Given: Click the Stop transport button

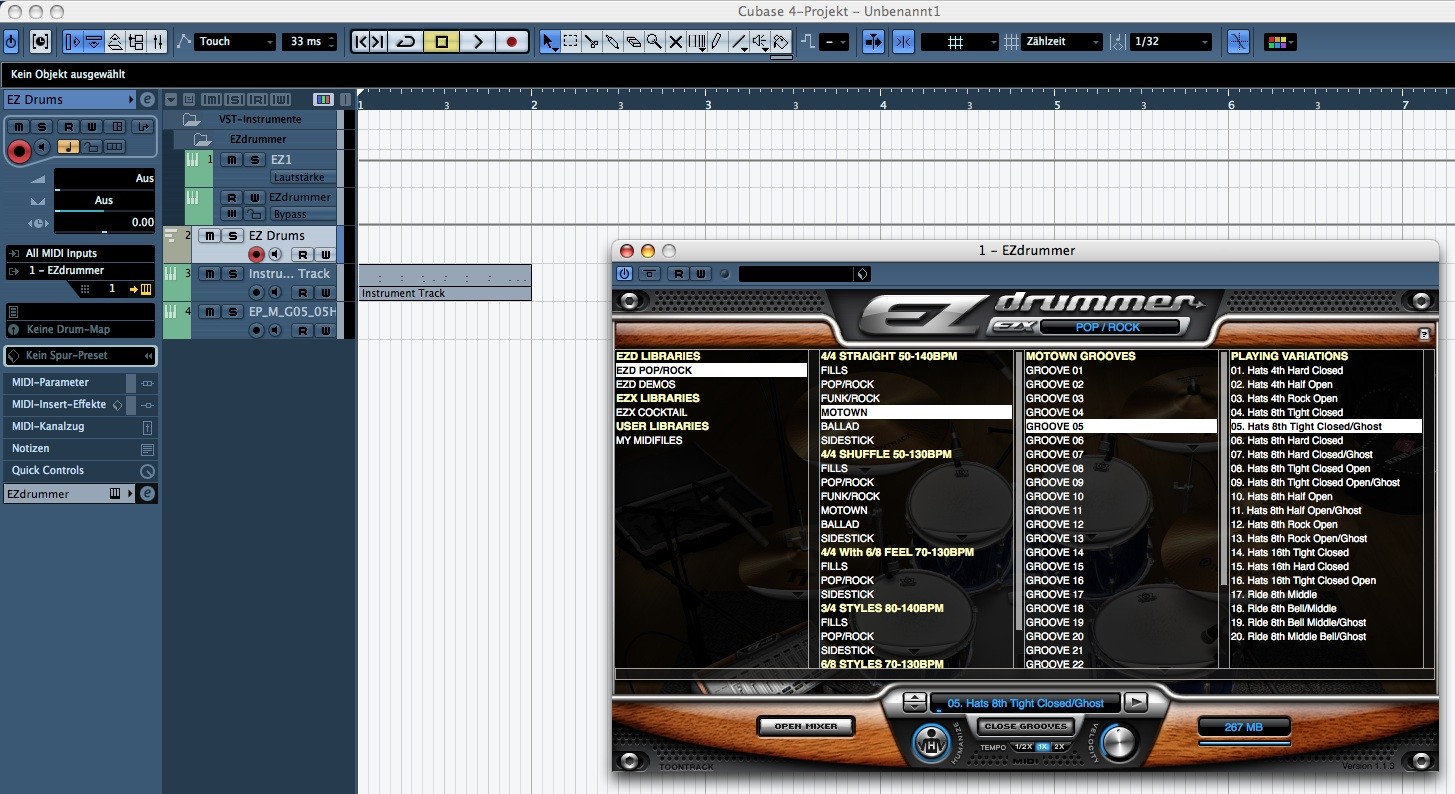Looking at the screenshot, I should click(x=442, y=42).
